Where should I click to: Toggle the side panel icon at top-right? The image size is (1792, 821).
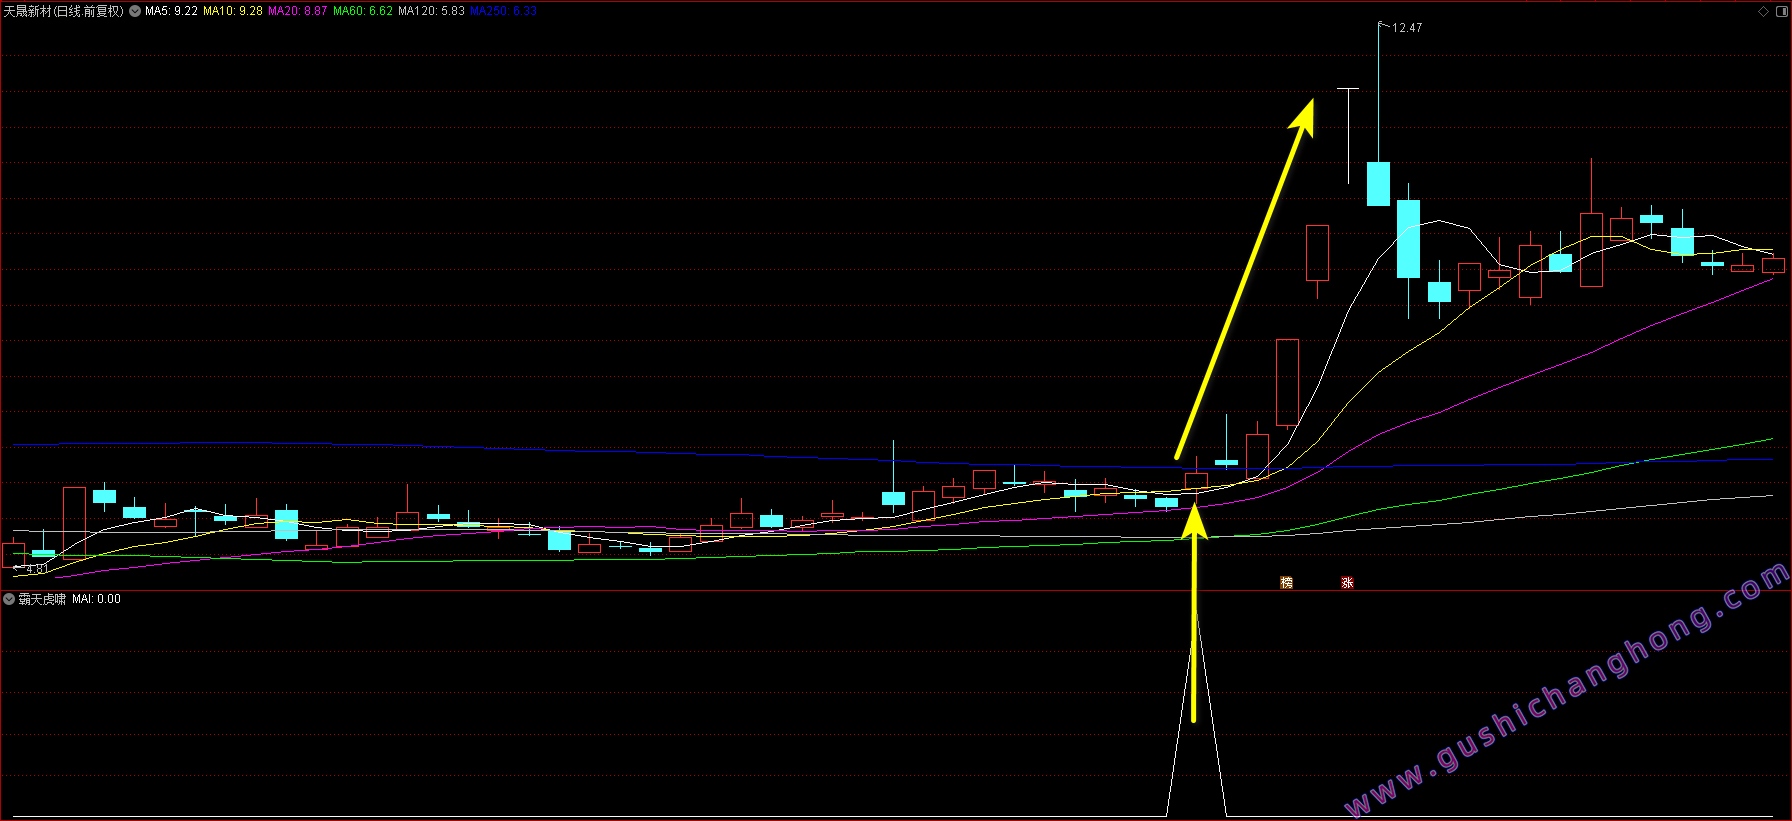coord(1780,11)
